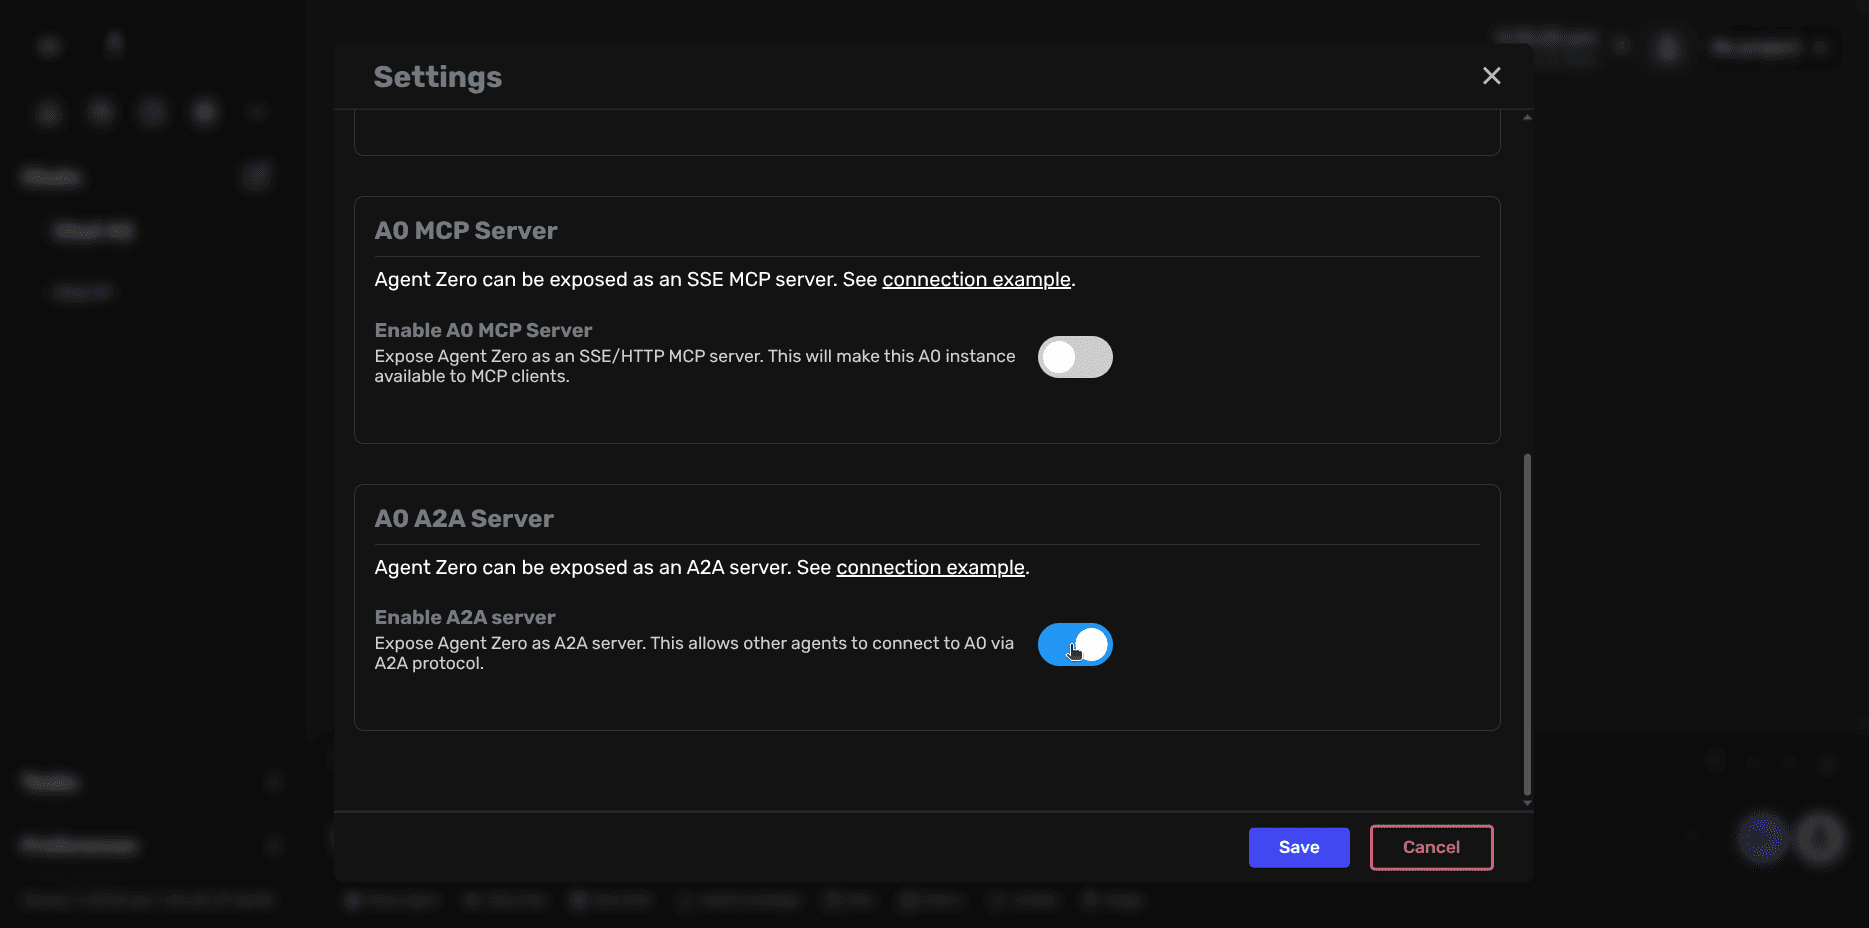Screen dimensions: 1869x928
Task: Click the scrollbar down arrow in the settings dialog
Action: 1527,802
